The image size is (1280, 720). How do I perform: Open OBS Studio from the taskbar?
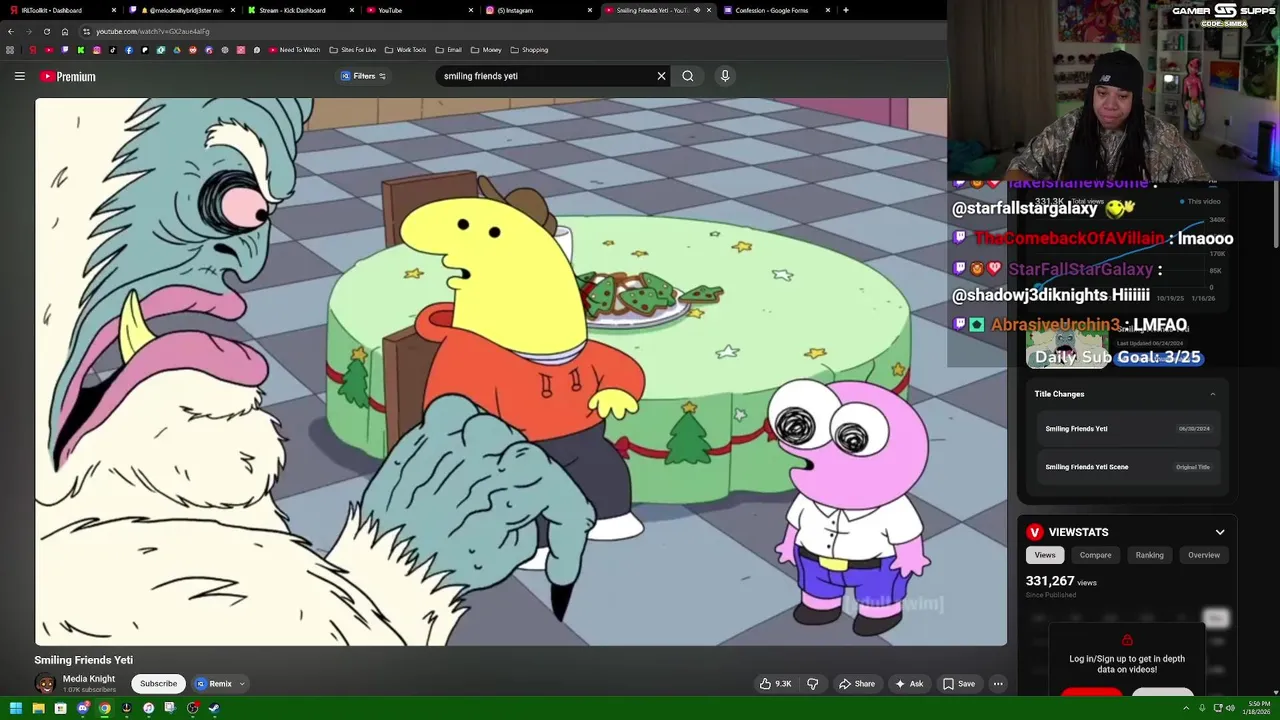(x=192, y=708)
